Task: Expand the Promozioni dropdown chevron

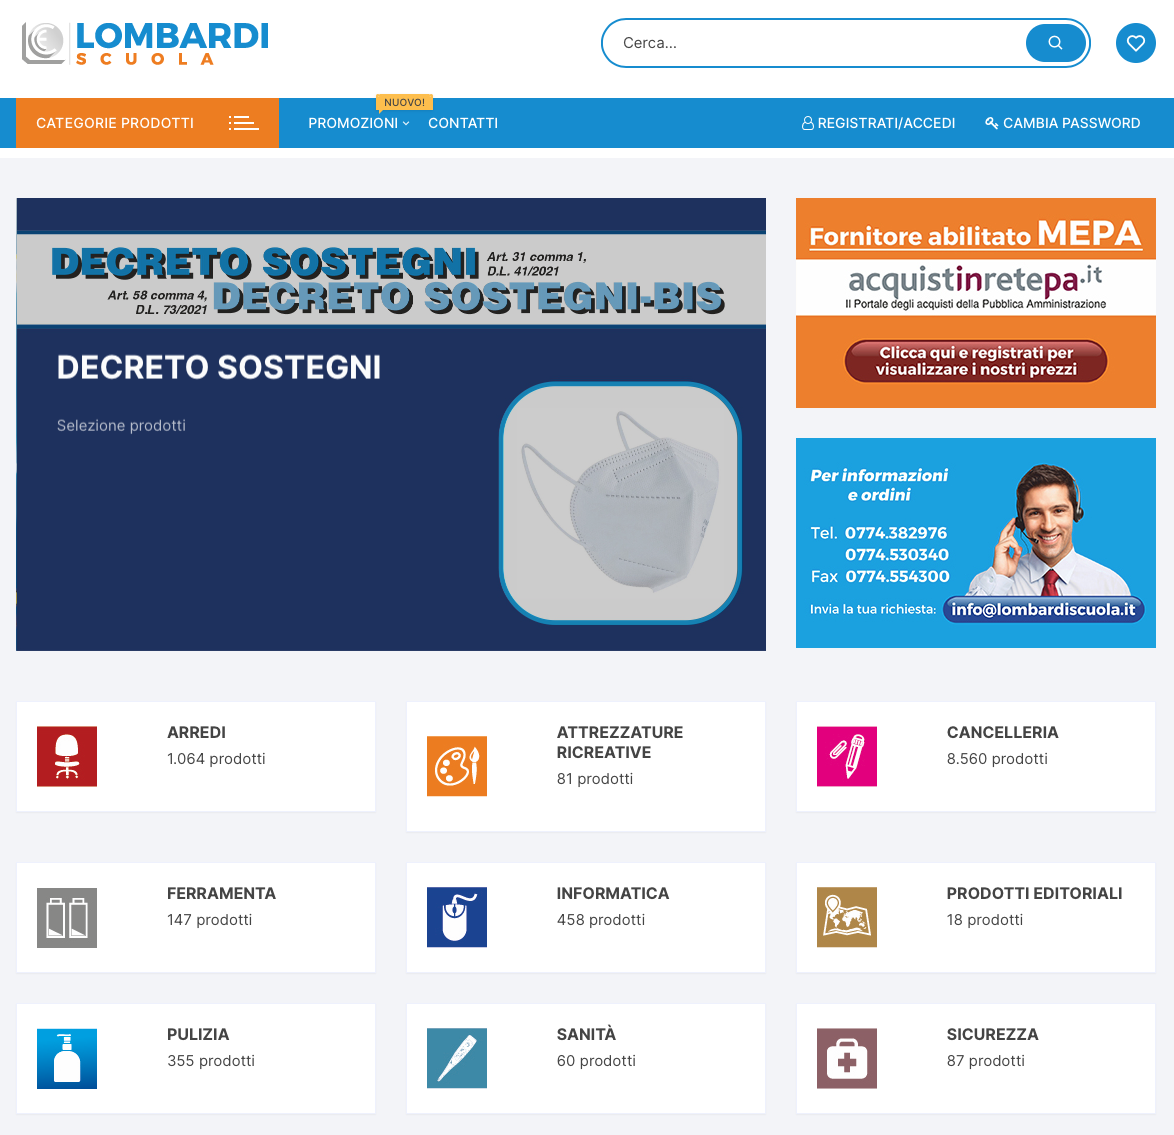Action: coord(406,124)
